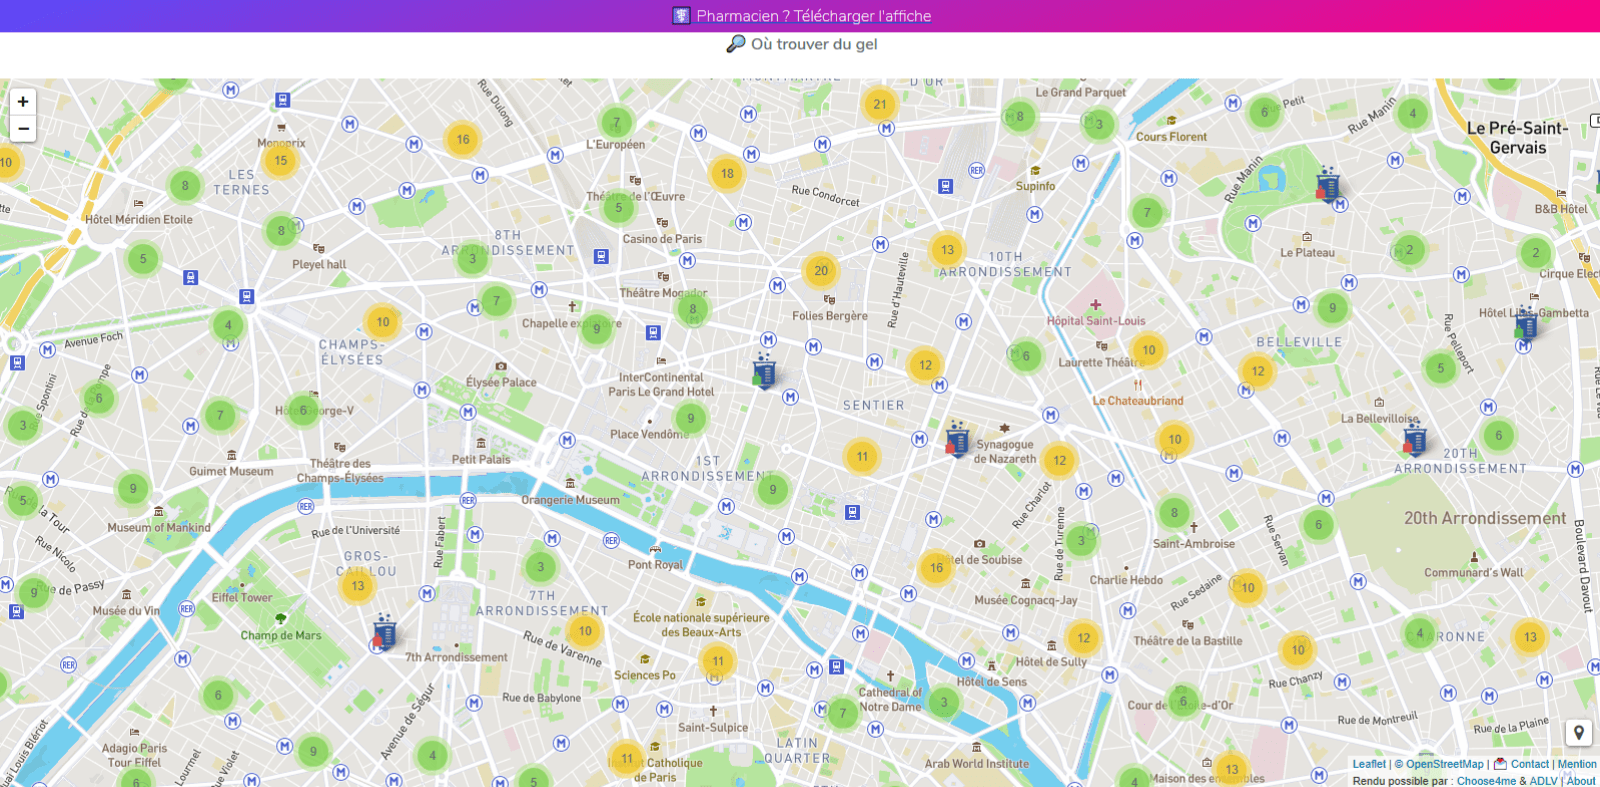Expand yellow cluster 20 near Folies Bergère
This screenshot has width=1600, height=787.
tap(821, 271)
